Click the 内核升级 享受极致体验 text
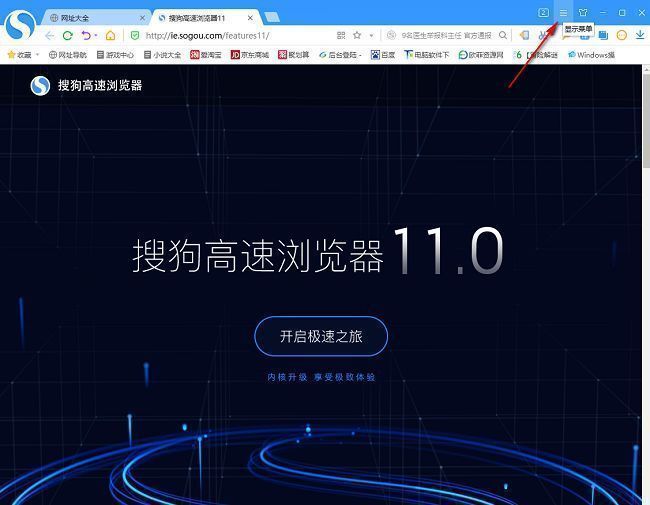 click(x=321, y=377)
